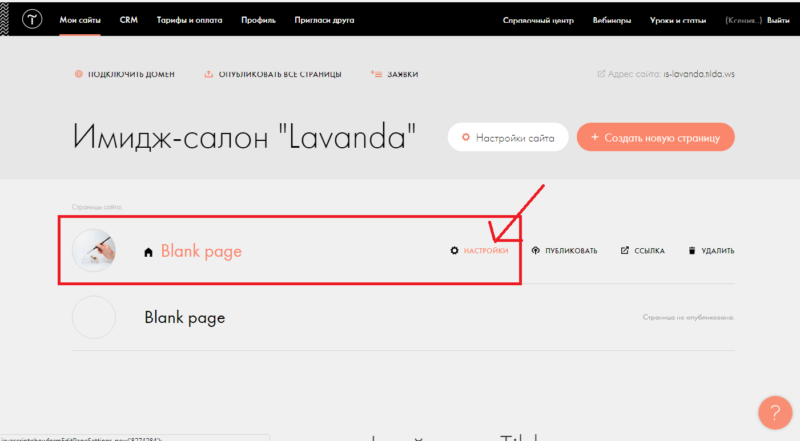Click the globe icon for Подключить домен
Image resolution: width=800 pixels, height=441 pixels.
[x=79, y=74]
